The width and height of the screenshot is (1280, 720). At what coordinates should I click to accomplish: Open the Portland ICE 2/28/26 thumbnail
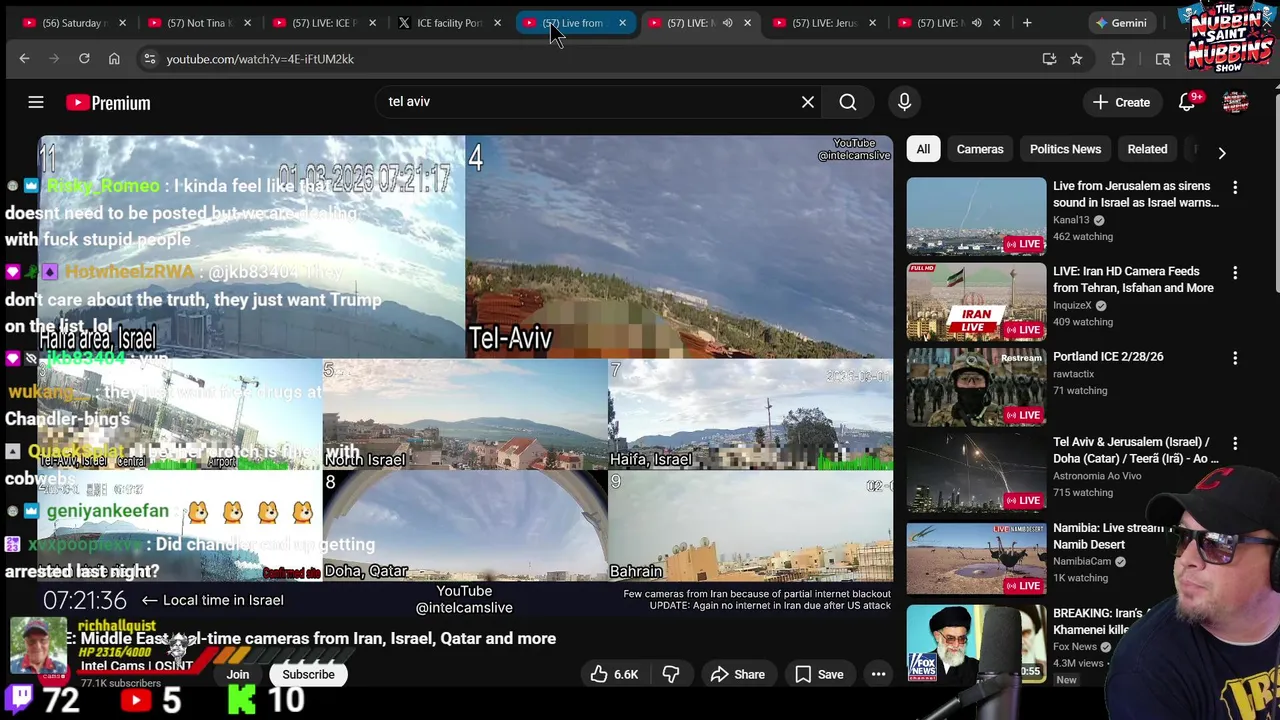pos(976,387)
